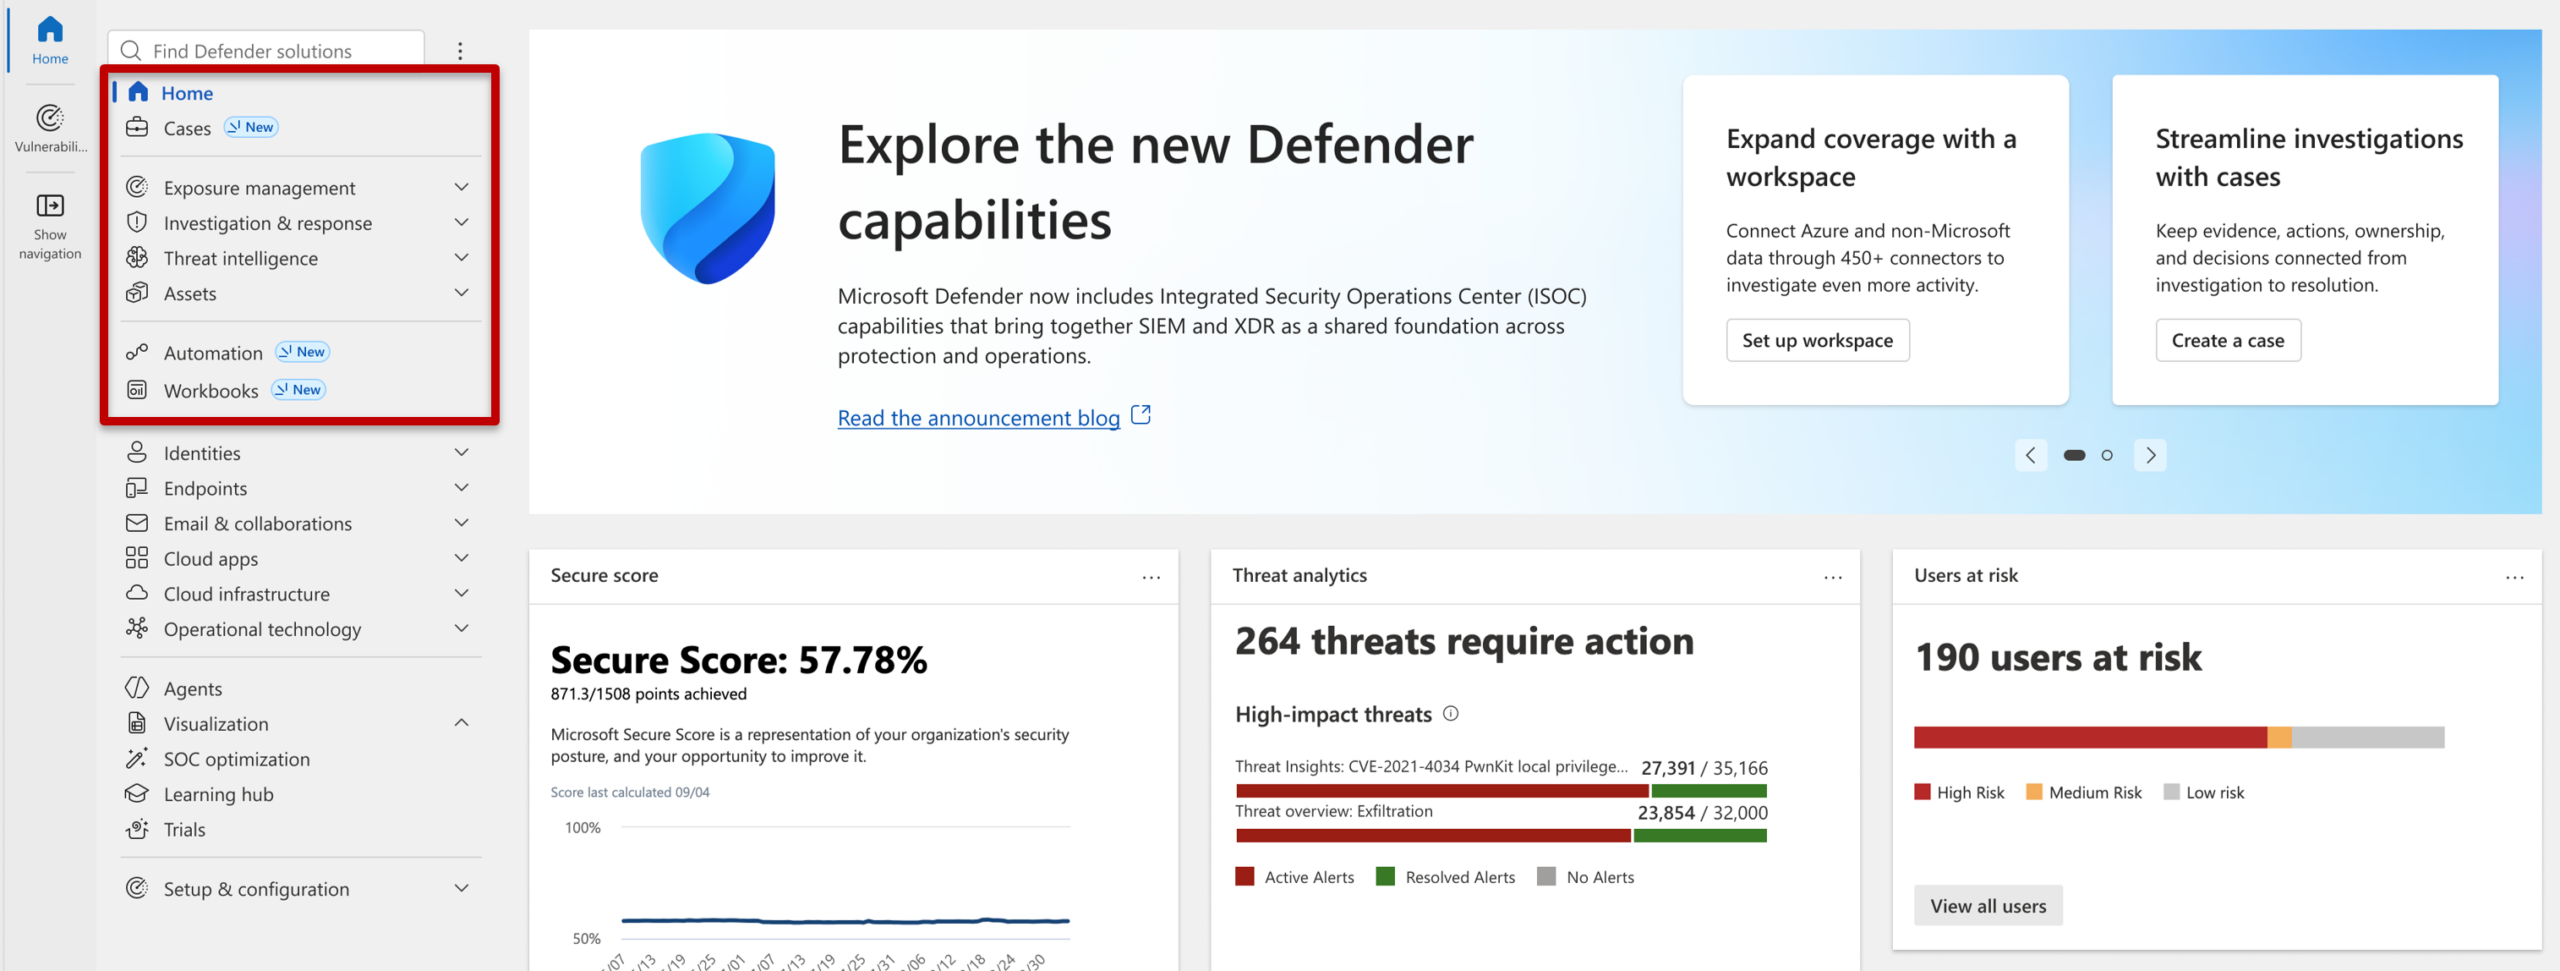The height and width of the screenshot is (971, 2560).
Task: Click the Workbooks icon
Action: click(137, 390)
